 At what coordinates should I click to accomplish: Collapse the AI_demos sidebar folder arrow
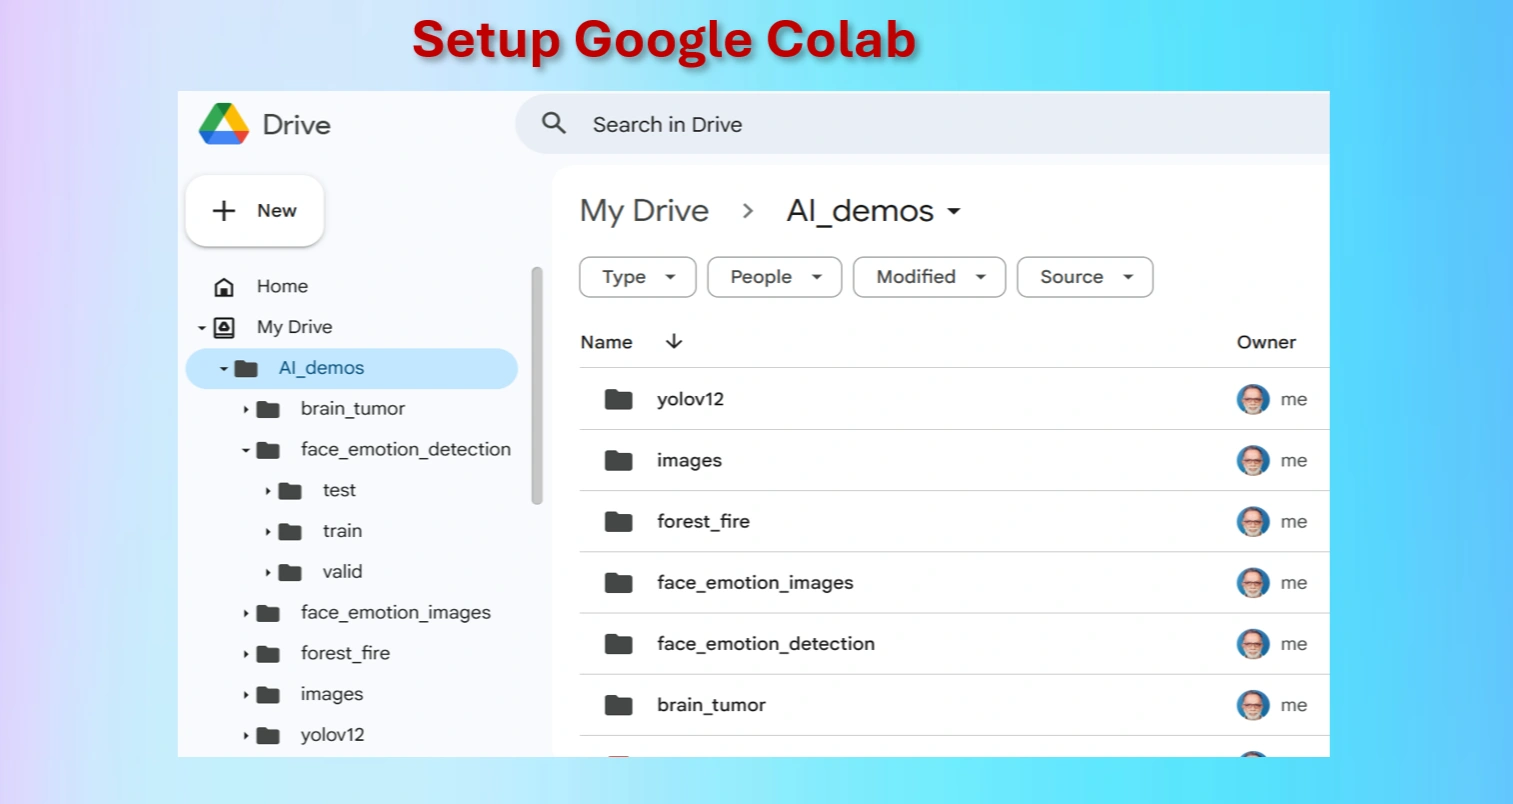click(224, 369)
